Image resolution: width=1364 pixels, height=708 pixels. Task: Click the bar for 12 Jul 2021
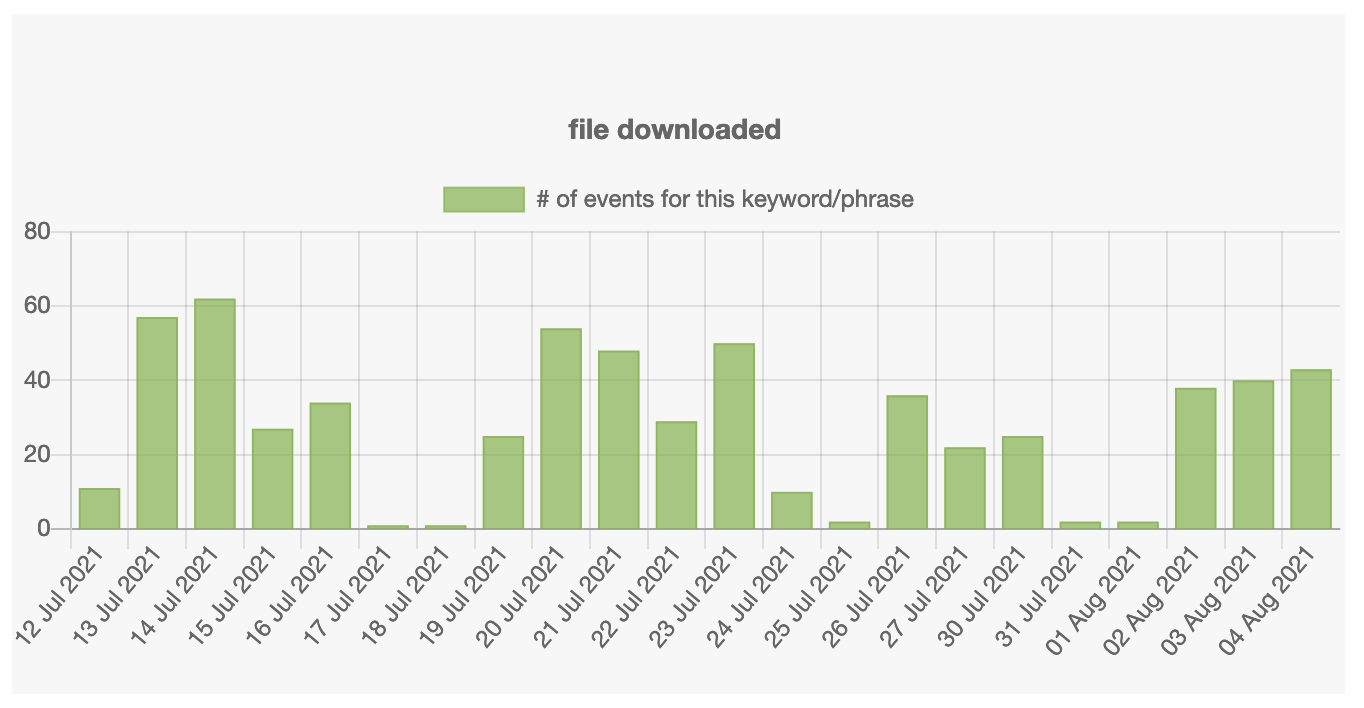tap(99, 508)
